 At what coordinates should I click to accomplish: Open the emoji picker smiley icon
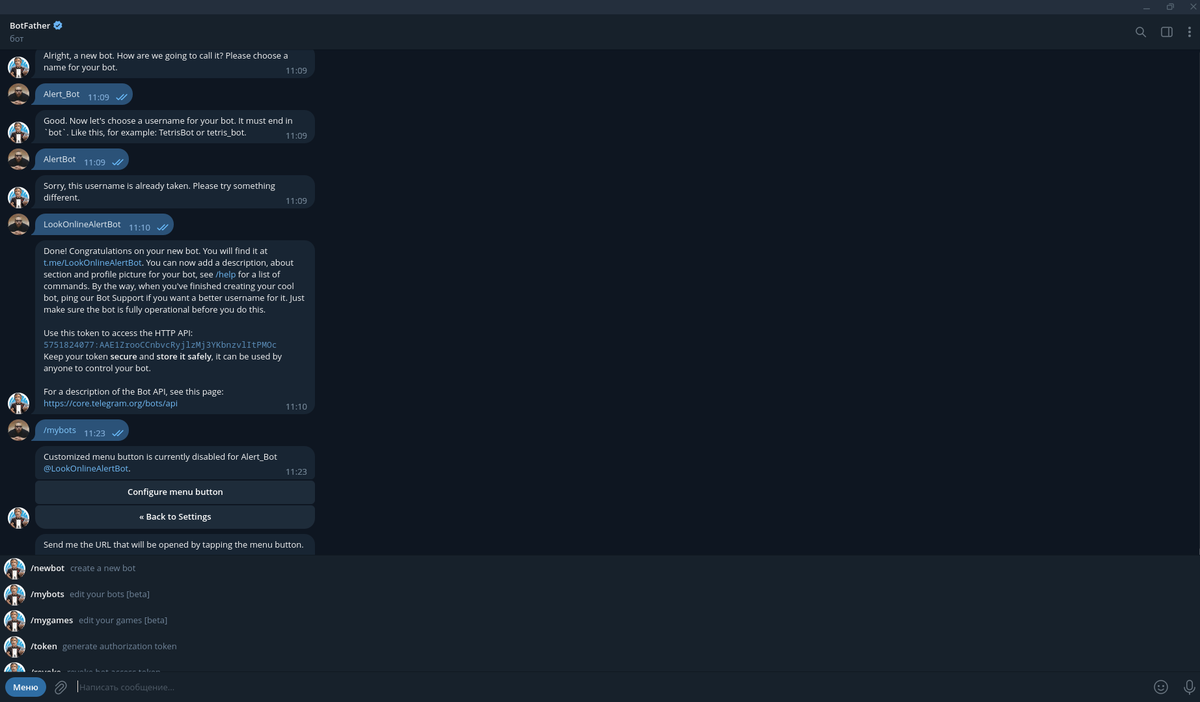pyautogui.click(x=1161, y=687)
